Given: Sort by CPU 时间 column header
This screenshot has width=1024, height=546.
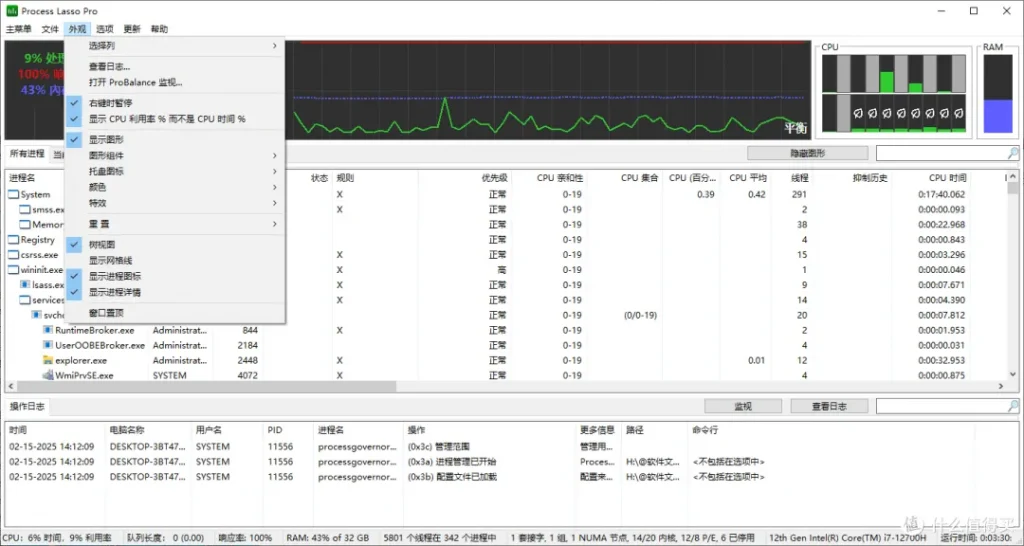Looking at the screenshot, I should (x=948, y=178).
